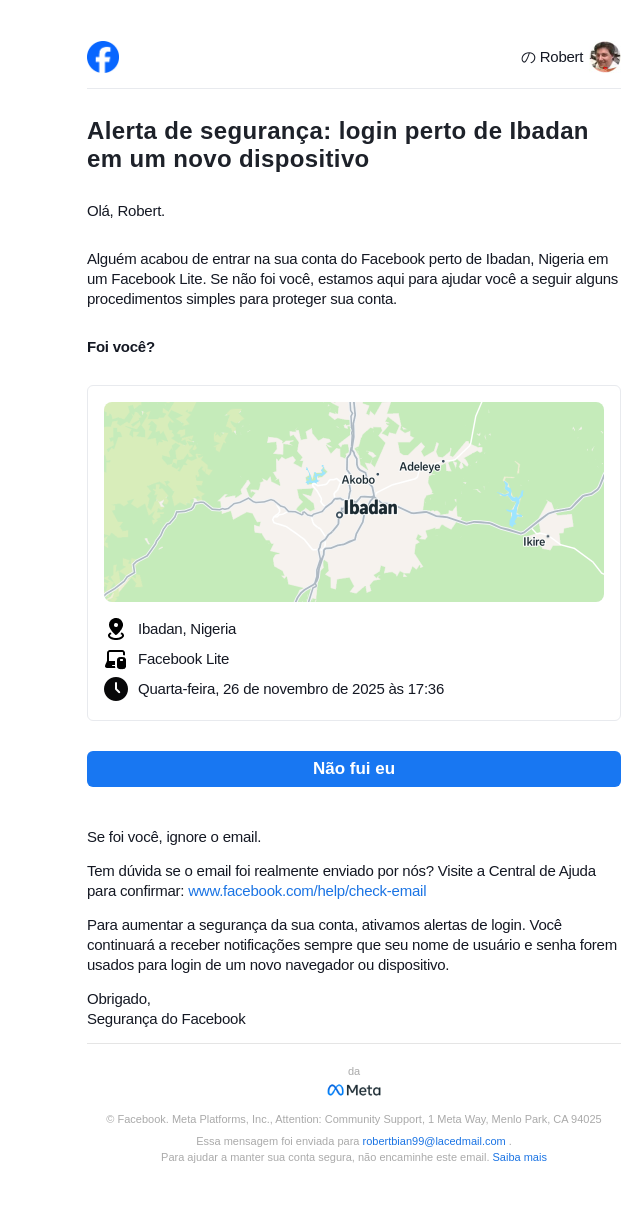The width and height of the screenshot is (624, 1213).
Task: Click the Meta logo in footer
Action: pyautogui.click(x=354, y=1090)
